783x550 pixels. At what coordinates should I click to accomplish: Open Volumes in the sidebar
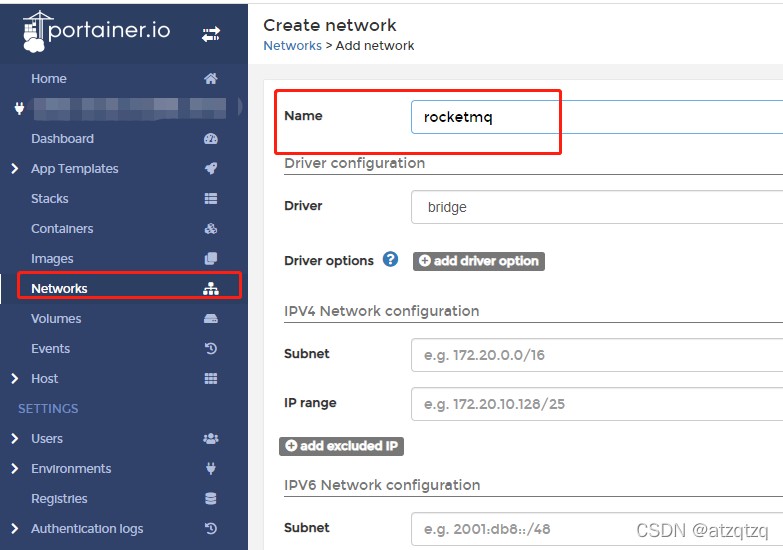(x=56, y=319)
